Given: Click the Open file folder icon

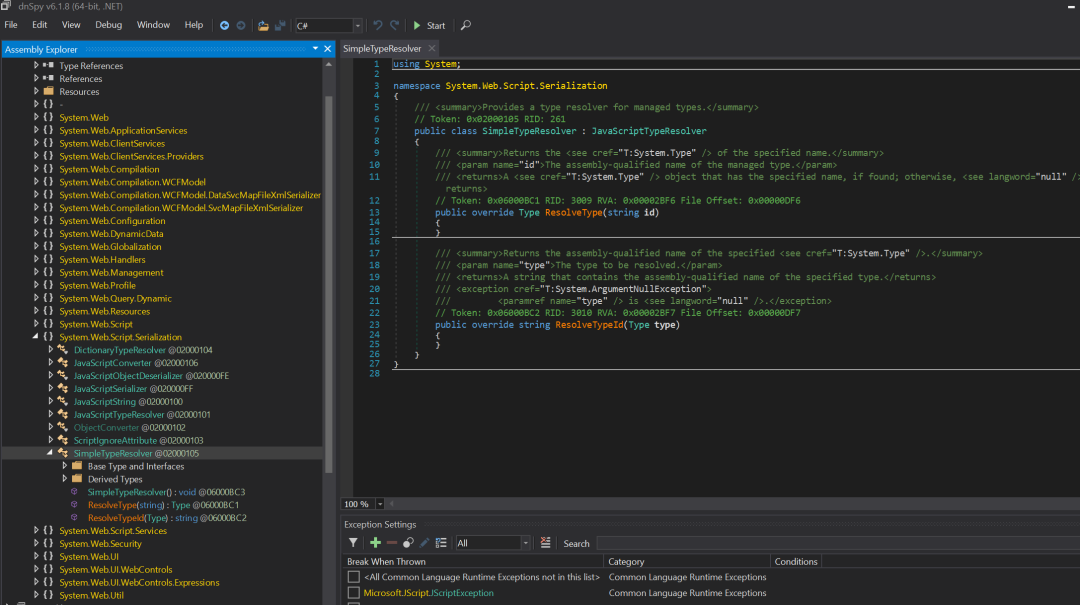Looking at the screenshot, I should click(263, 25).
